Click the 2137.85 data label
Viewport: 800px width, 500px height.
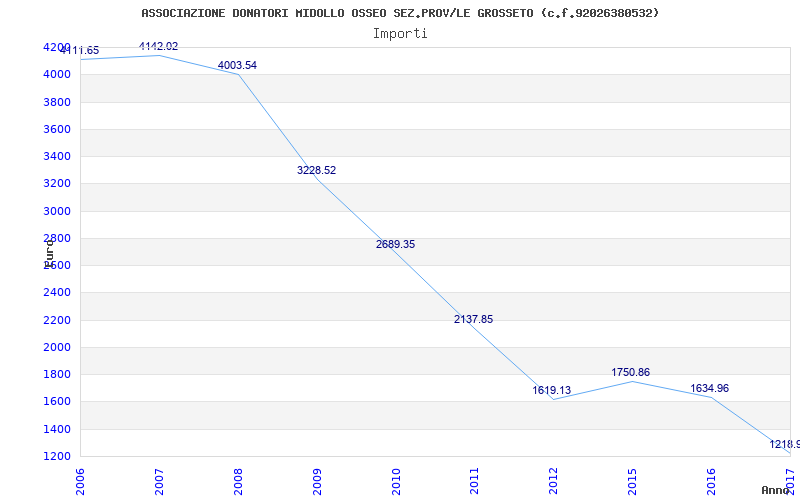click(x=473, y=319)
